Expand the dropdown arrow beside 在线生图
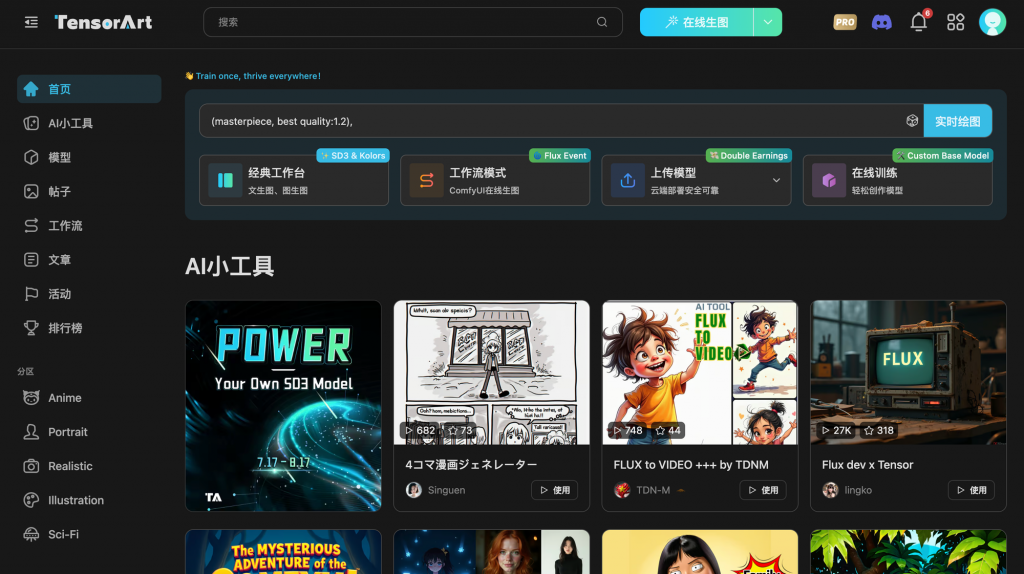 [768, 22]
